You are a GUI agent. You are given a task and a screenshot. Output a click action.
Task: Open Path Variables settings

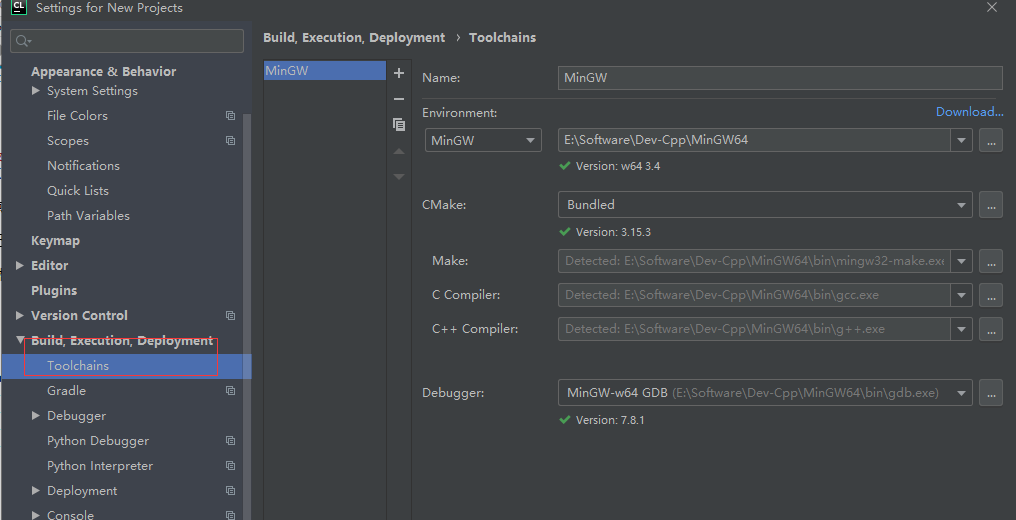pos(88,216)
